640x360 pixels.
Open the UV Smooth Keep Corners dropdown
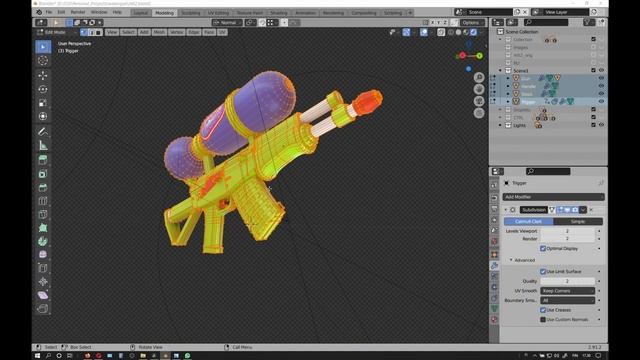point(567,291)
